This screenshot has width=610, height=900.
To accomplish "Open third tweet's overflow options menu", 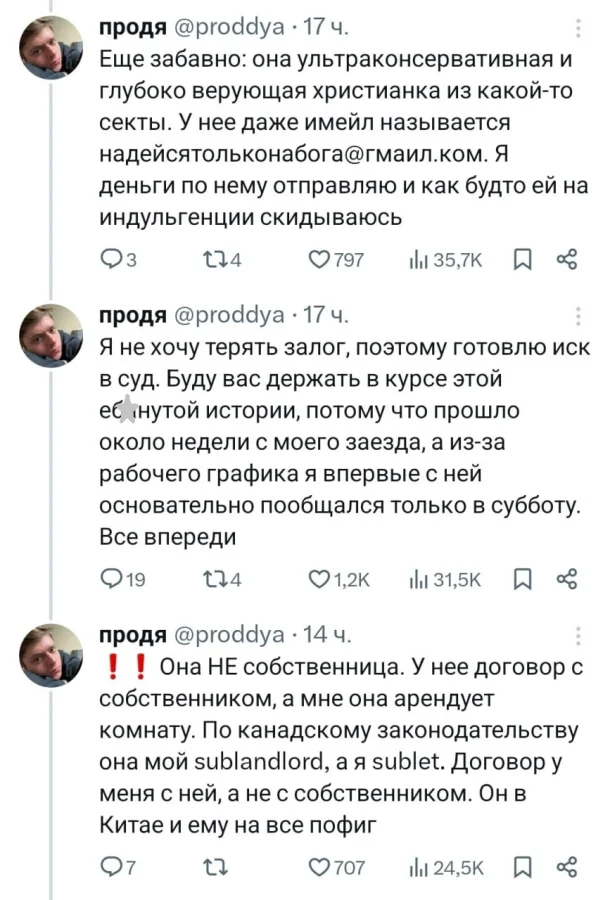I will (x=579, y=634).
